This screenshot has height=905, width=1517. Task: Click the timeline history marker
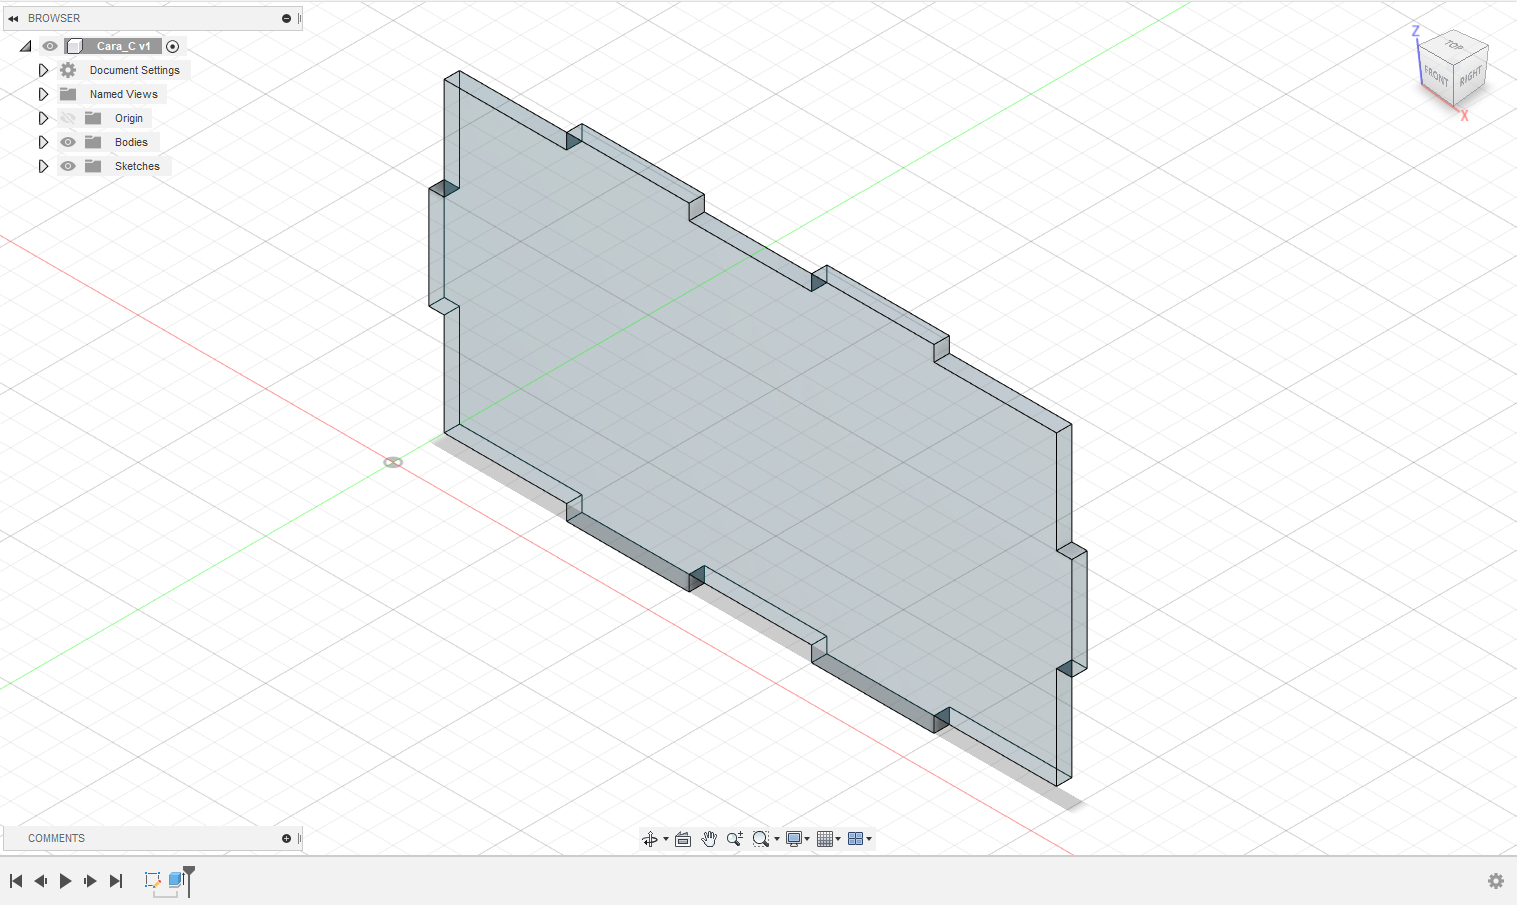tap(189, 880)
